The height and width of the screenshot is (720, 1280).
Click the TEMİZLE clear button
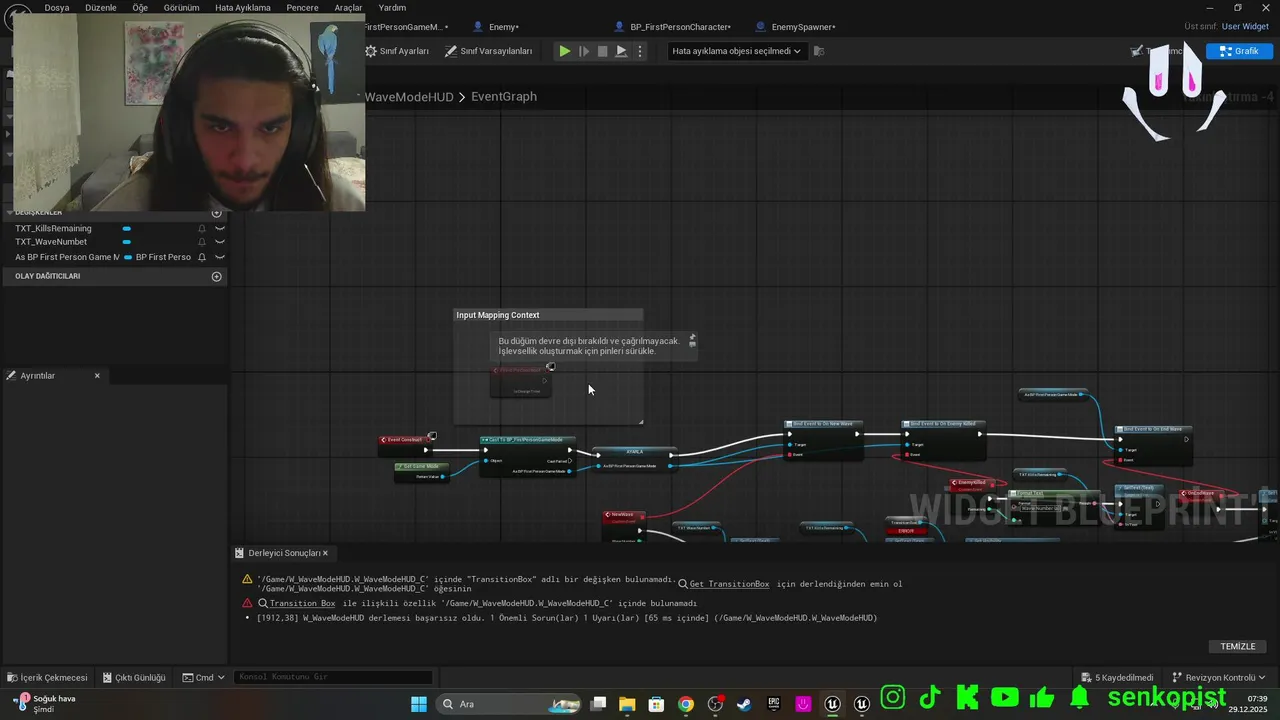coord(1238,646)
